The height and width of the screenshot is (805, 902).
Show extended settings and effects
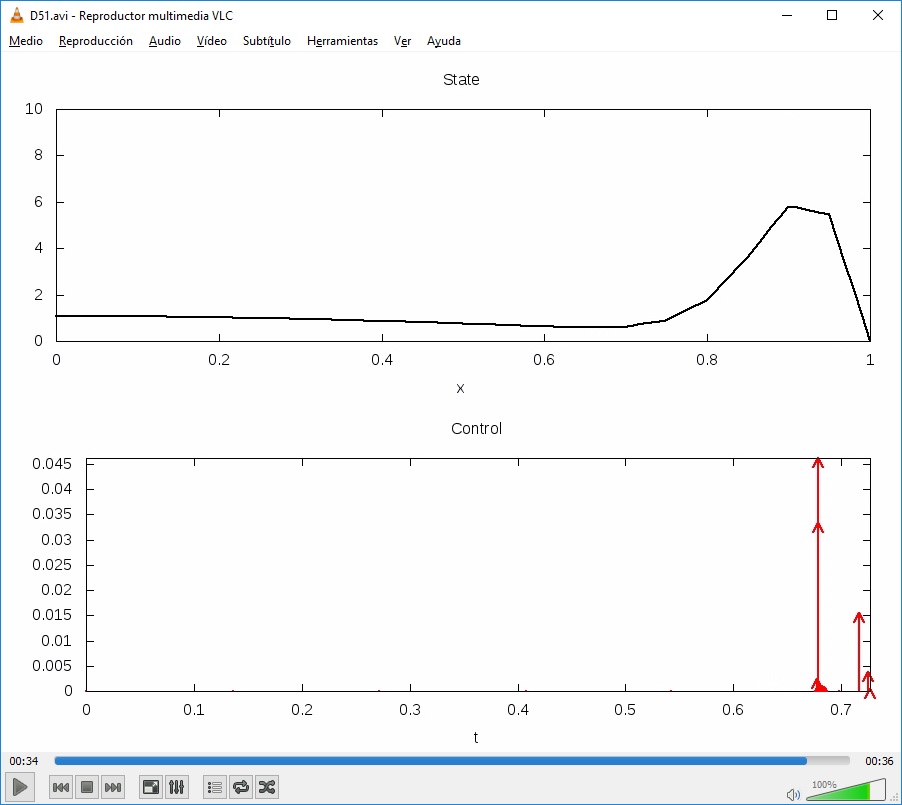click(176, 787)
